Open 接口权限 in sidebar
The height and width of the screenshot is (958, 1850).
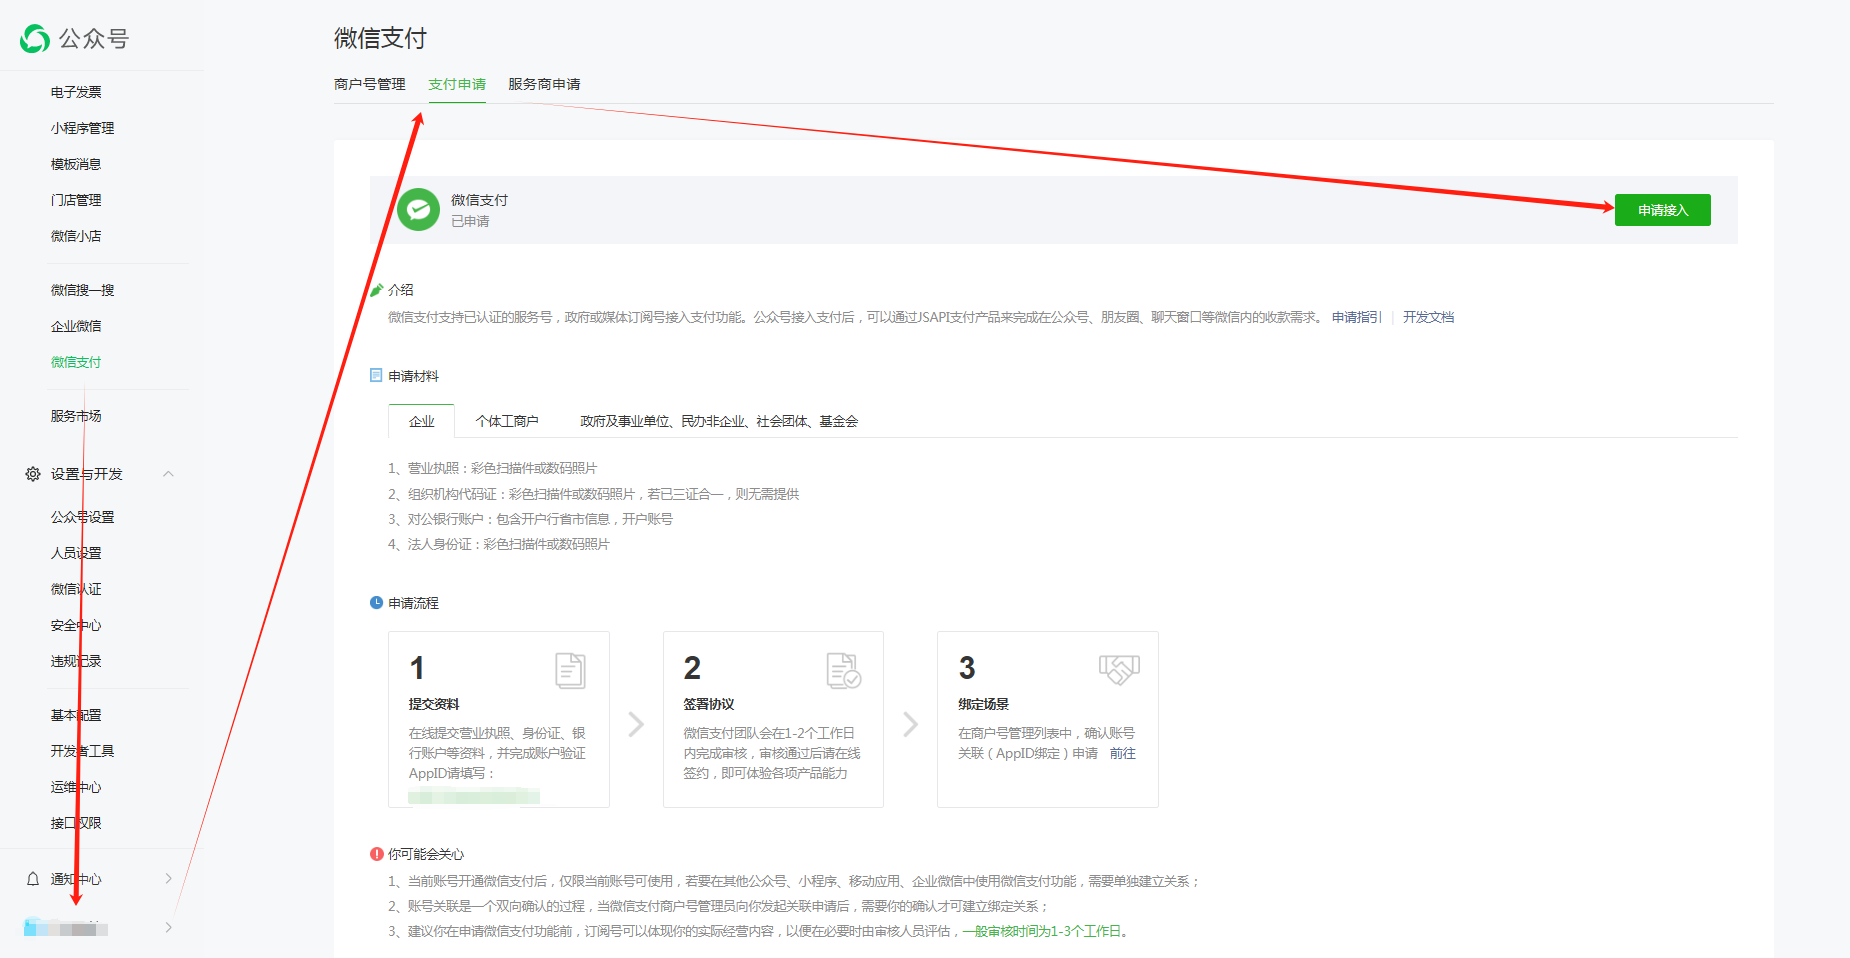pyautogui.click(x=76, y=823)
